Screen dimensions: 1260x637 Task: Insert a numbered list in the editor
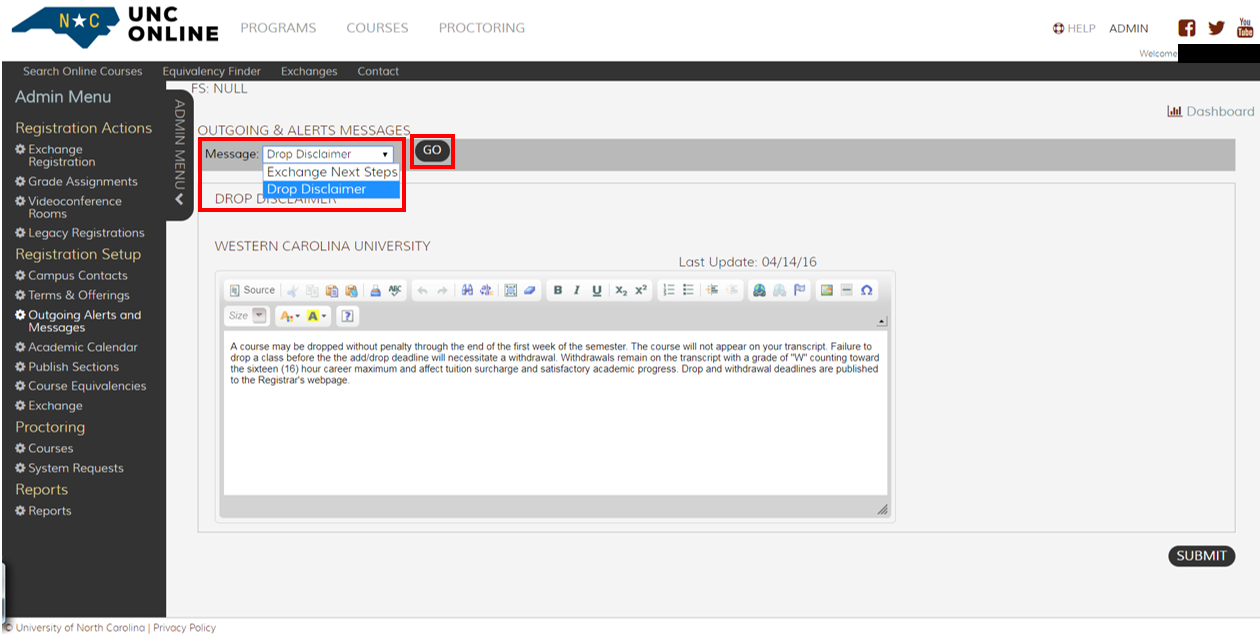[669, 290]
